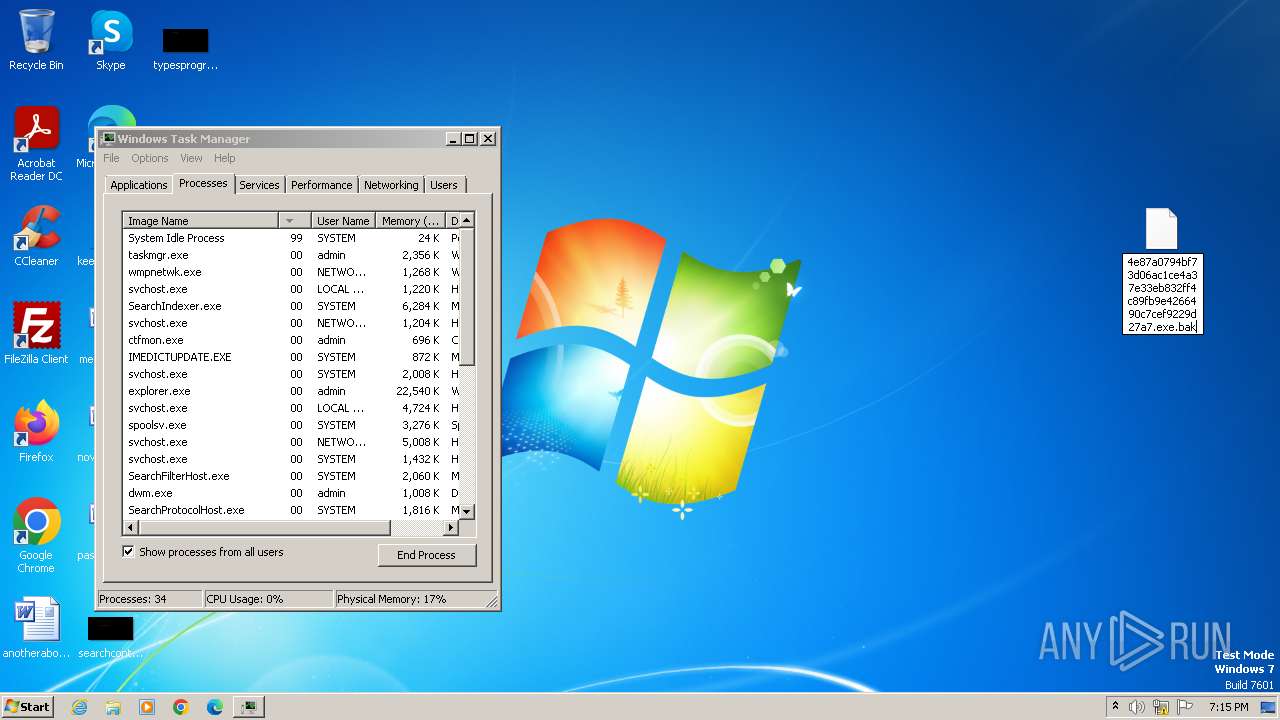The image size is (1280, 720).
Task: Open the Google Chrome desktop shortcut
Action: coord(36,535)
